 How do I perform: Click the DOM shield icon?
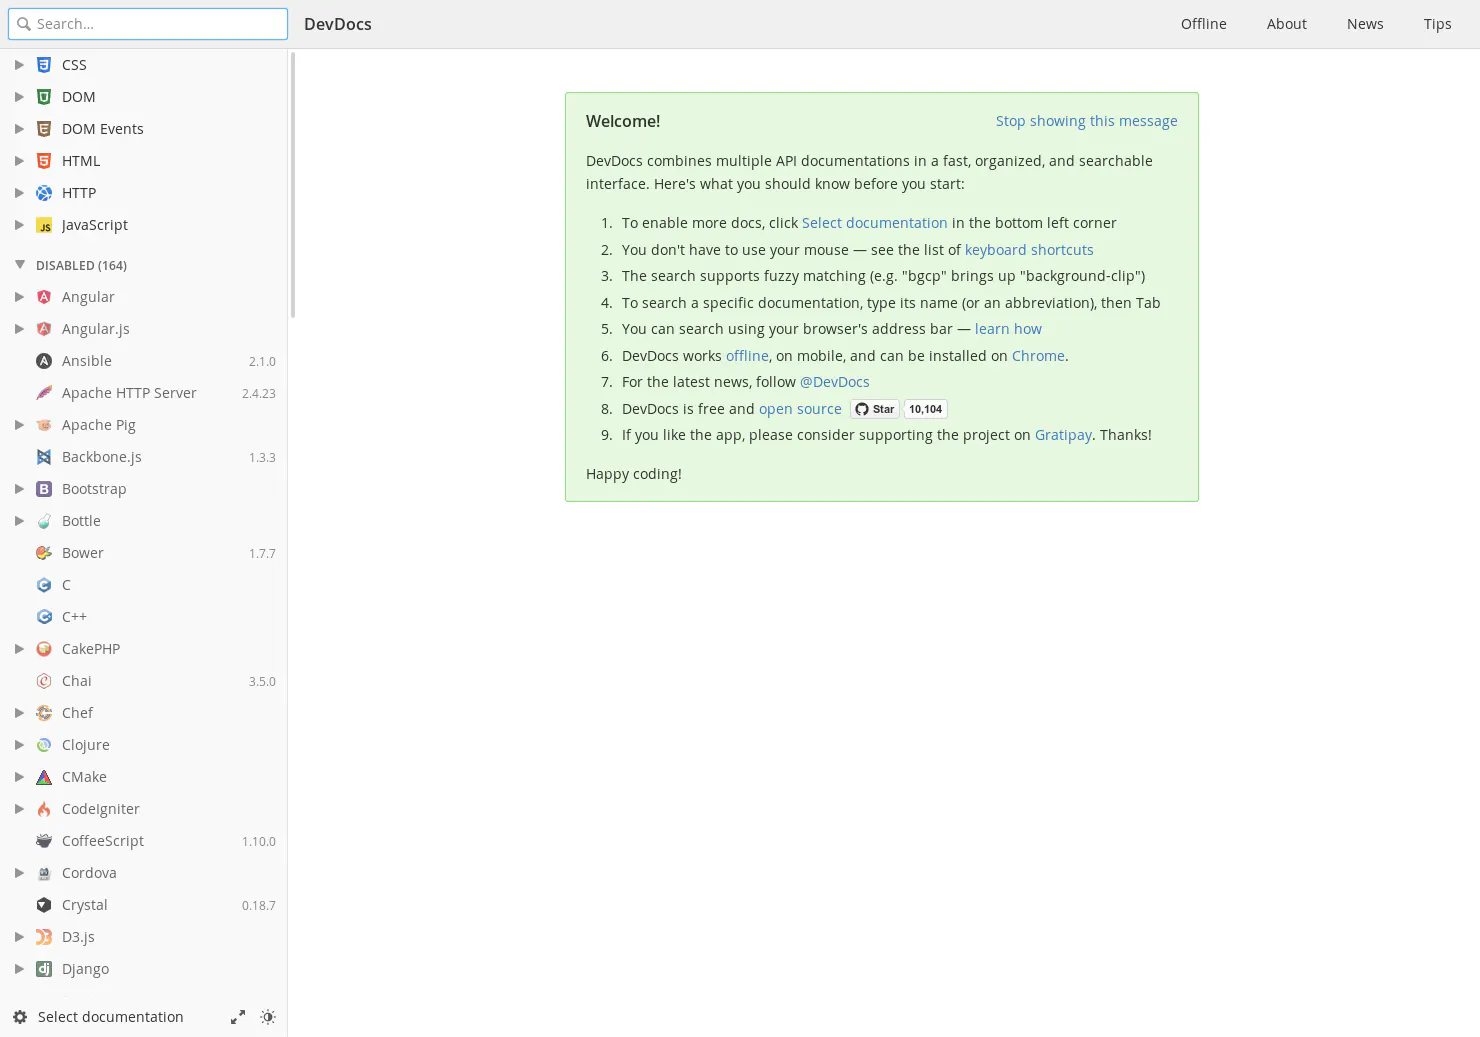44,97
